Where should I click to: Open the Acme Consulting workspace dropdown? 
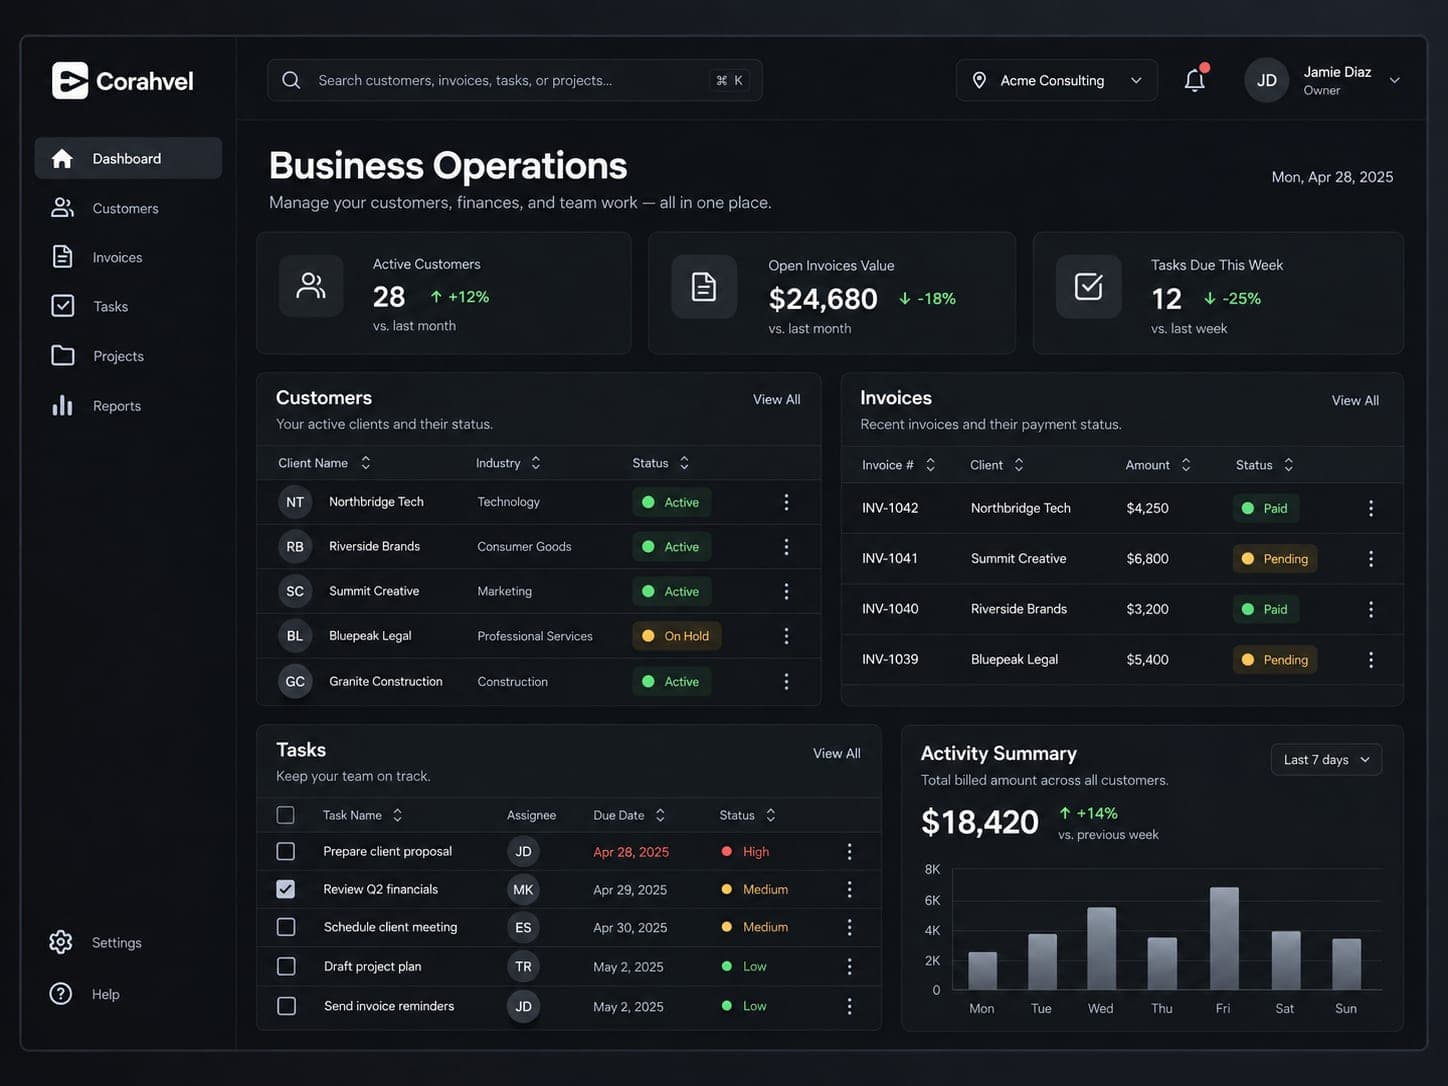(1057, 80)
